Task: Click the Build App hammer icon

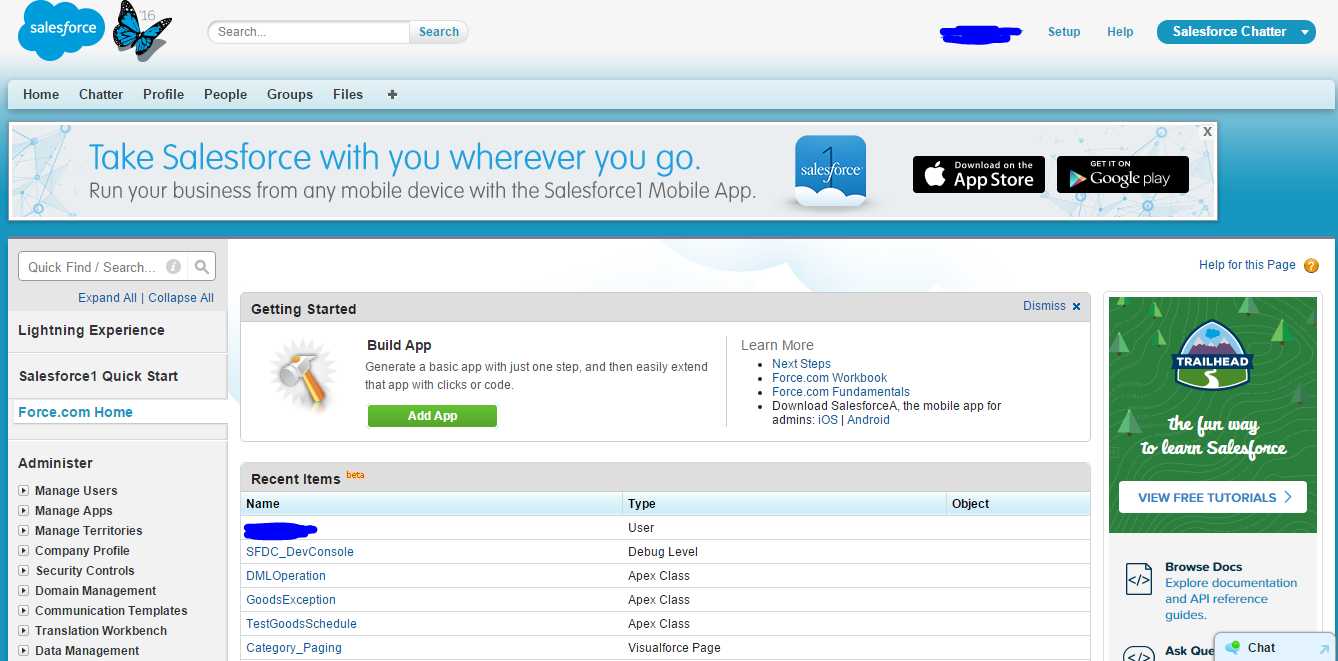Action: [x=302, y=376]
